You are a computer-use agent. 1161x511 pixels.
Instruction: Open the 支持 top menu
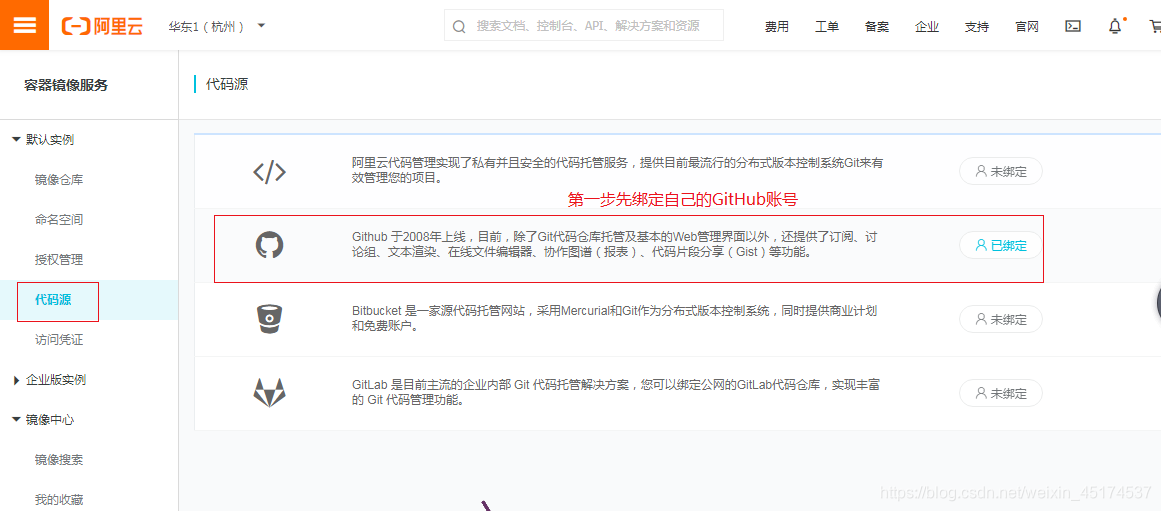pos(977,27)
